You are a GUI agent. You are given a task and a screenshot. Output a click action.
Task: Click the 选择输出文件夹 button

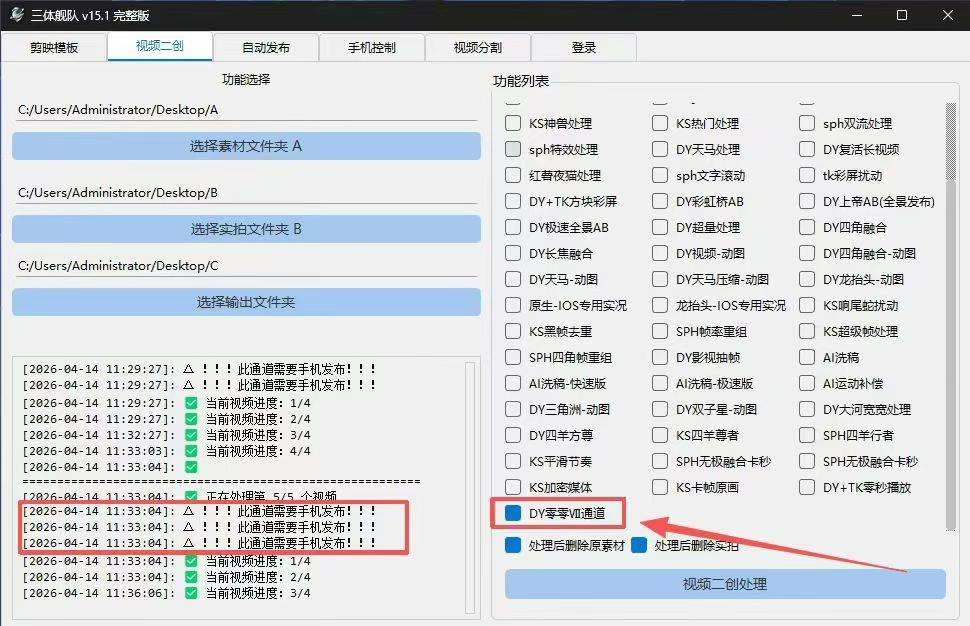click(x=246, y=302)
